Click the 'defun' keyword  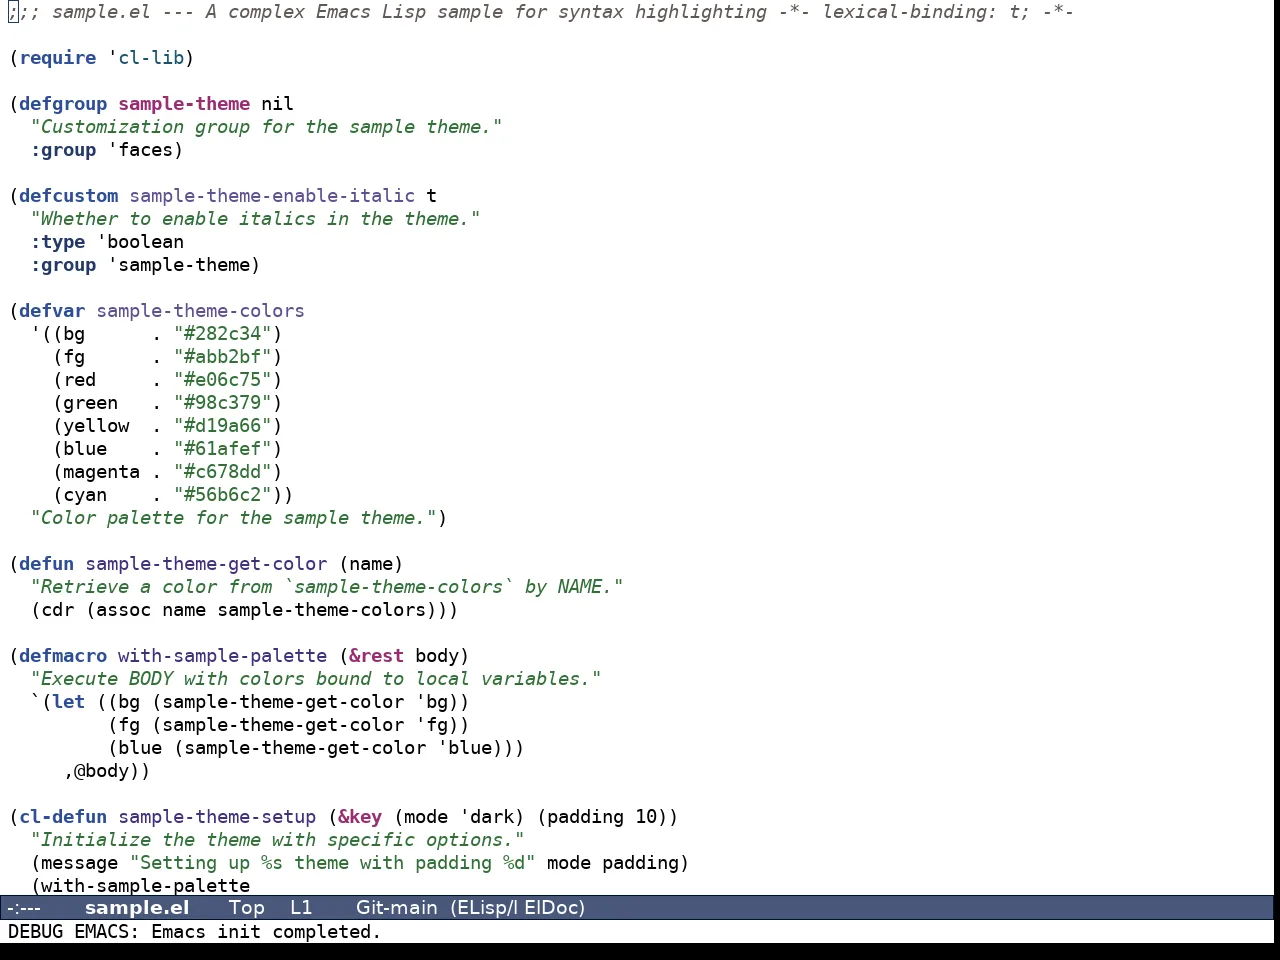coord(47,564)
